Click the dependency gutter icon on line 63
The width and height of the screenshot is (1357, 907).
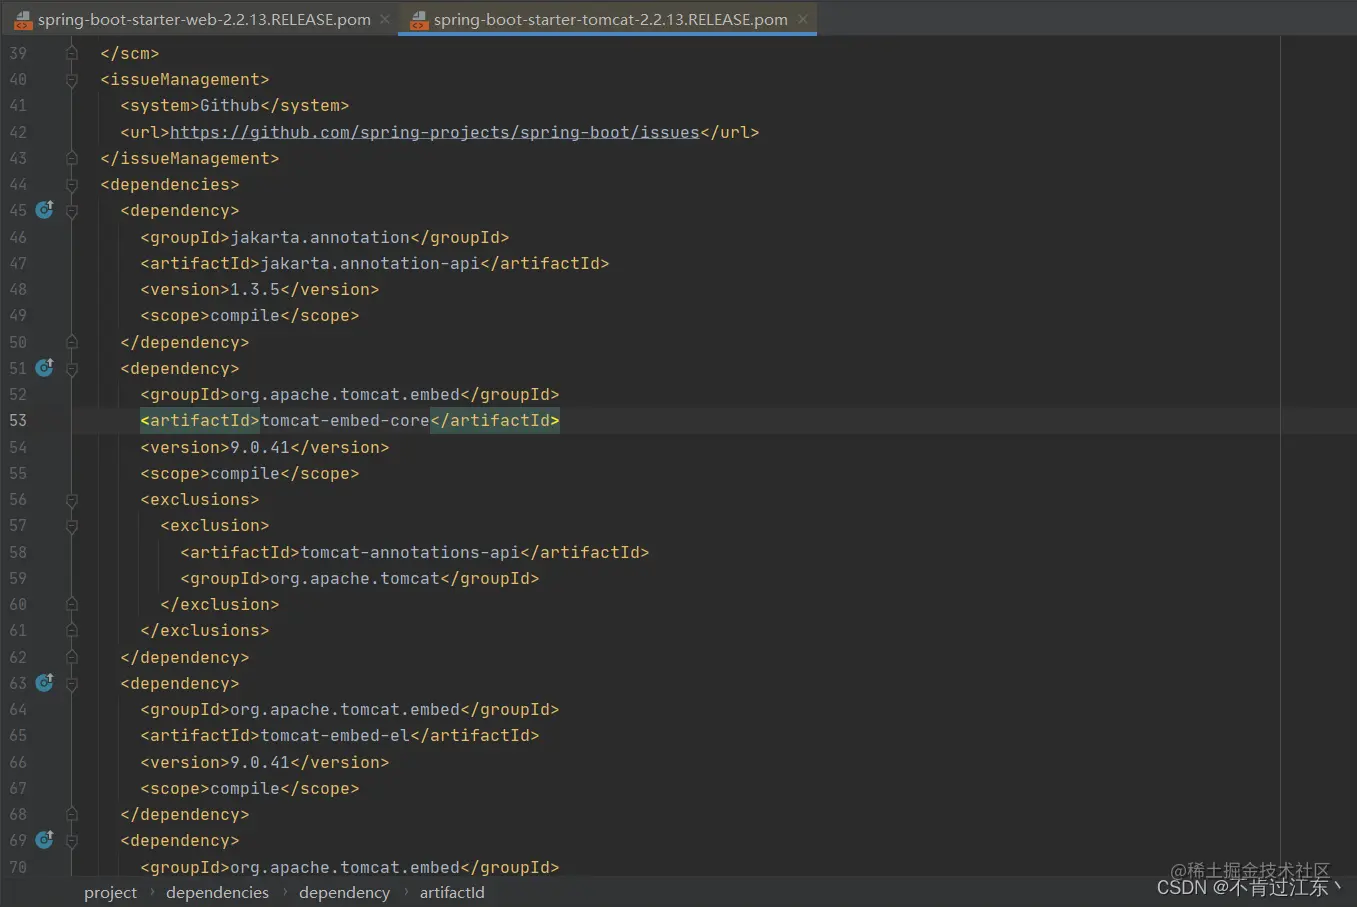44,683
